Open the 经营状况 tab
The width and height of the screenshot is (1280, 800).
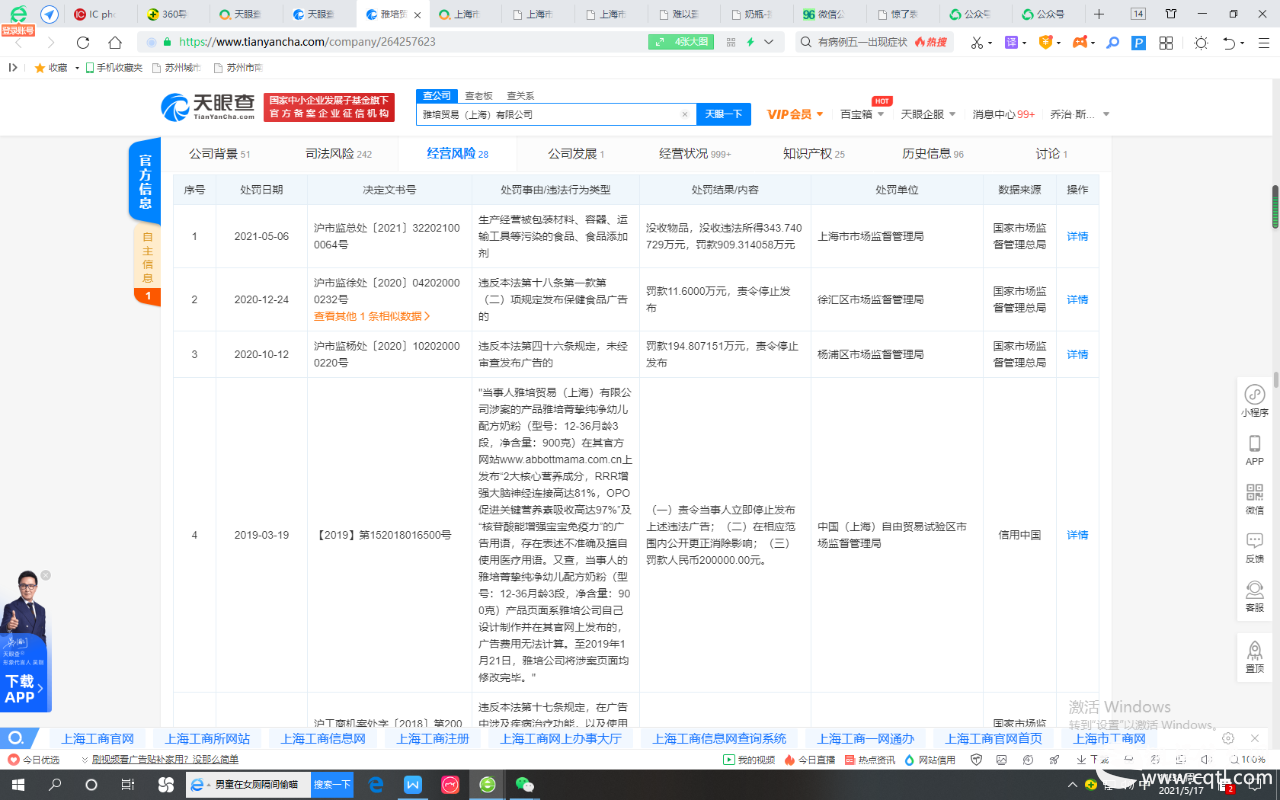click(x=695, y=154)
